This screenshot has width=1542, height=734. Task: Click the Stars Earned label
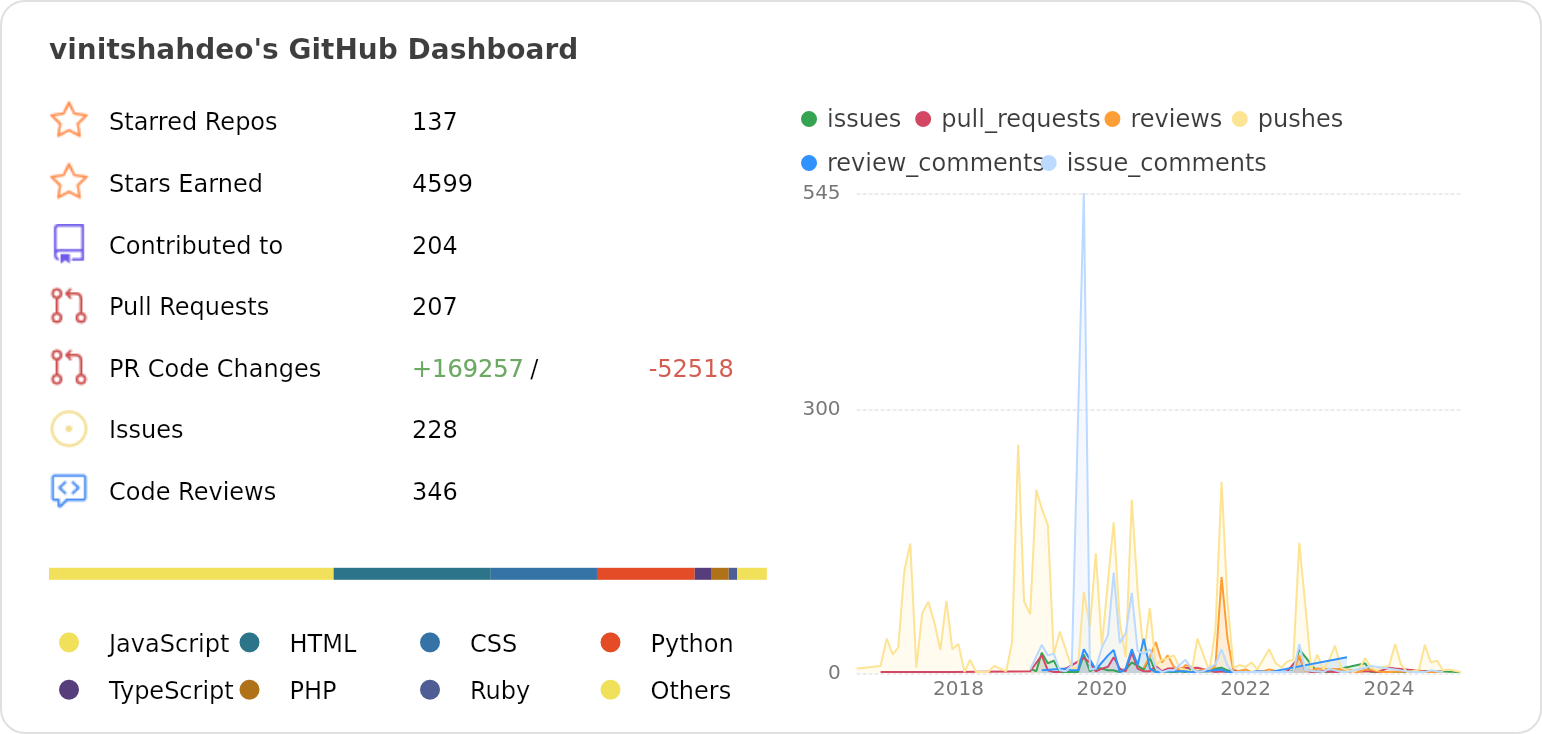186,184
